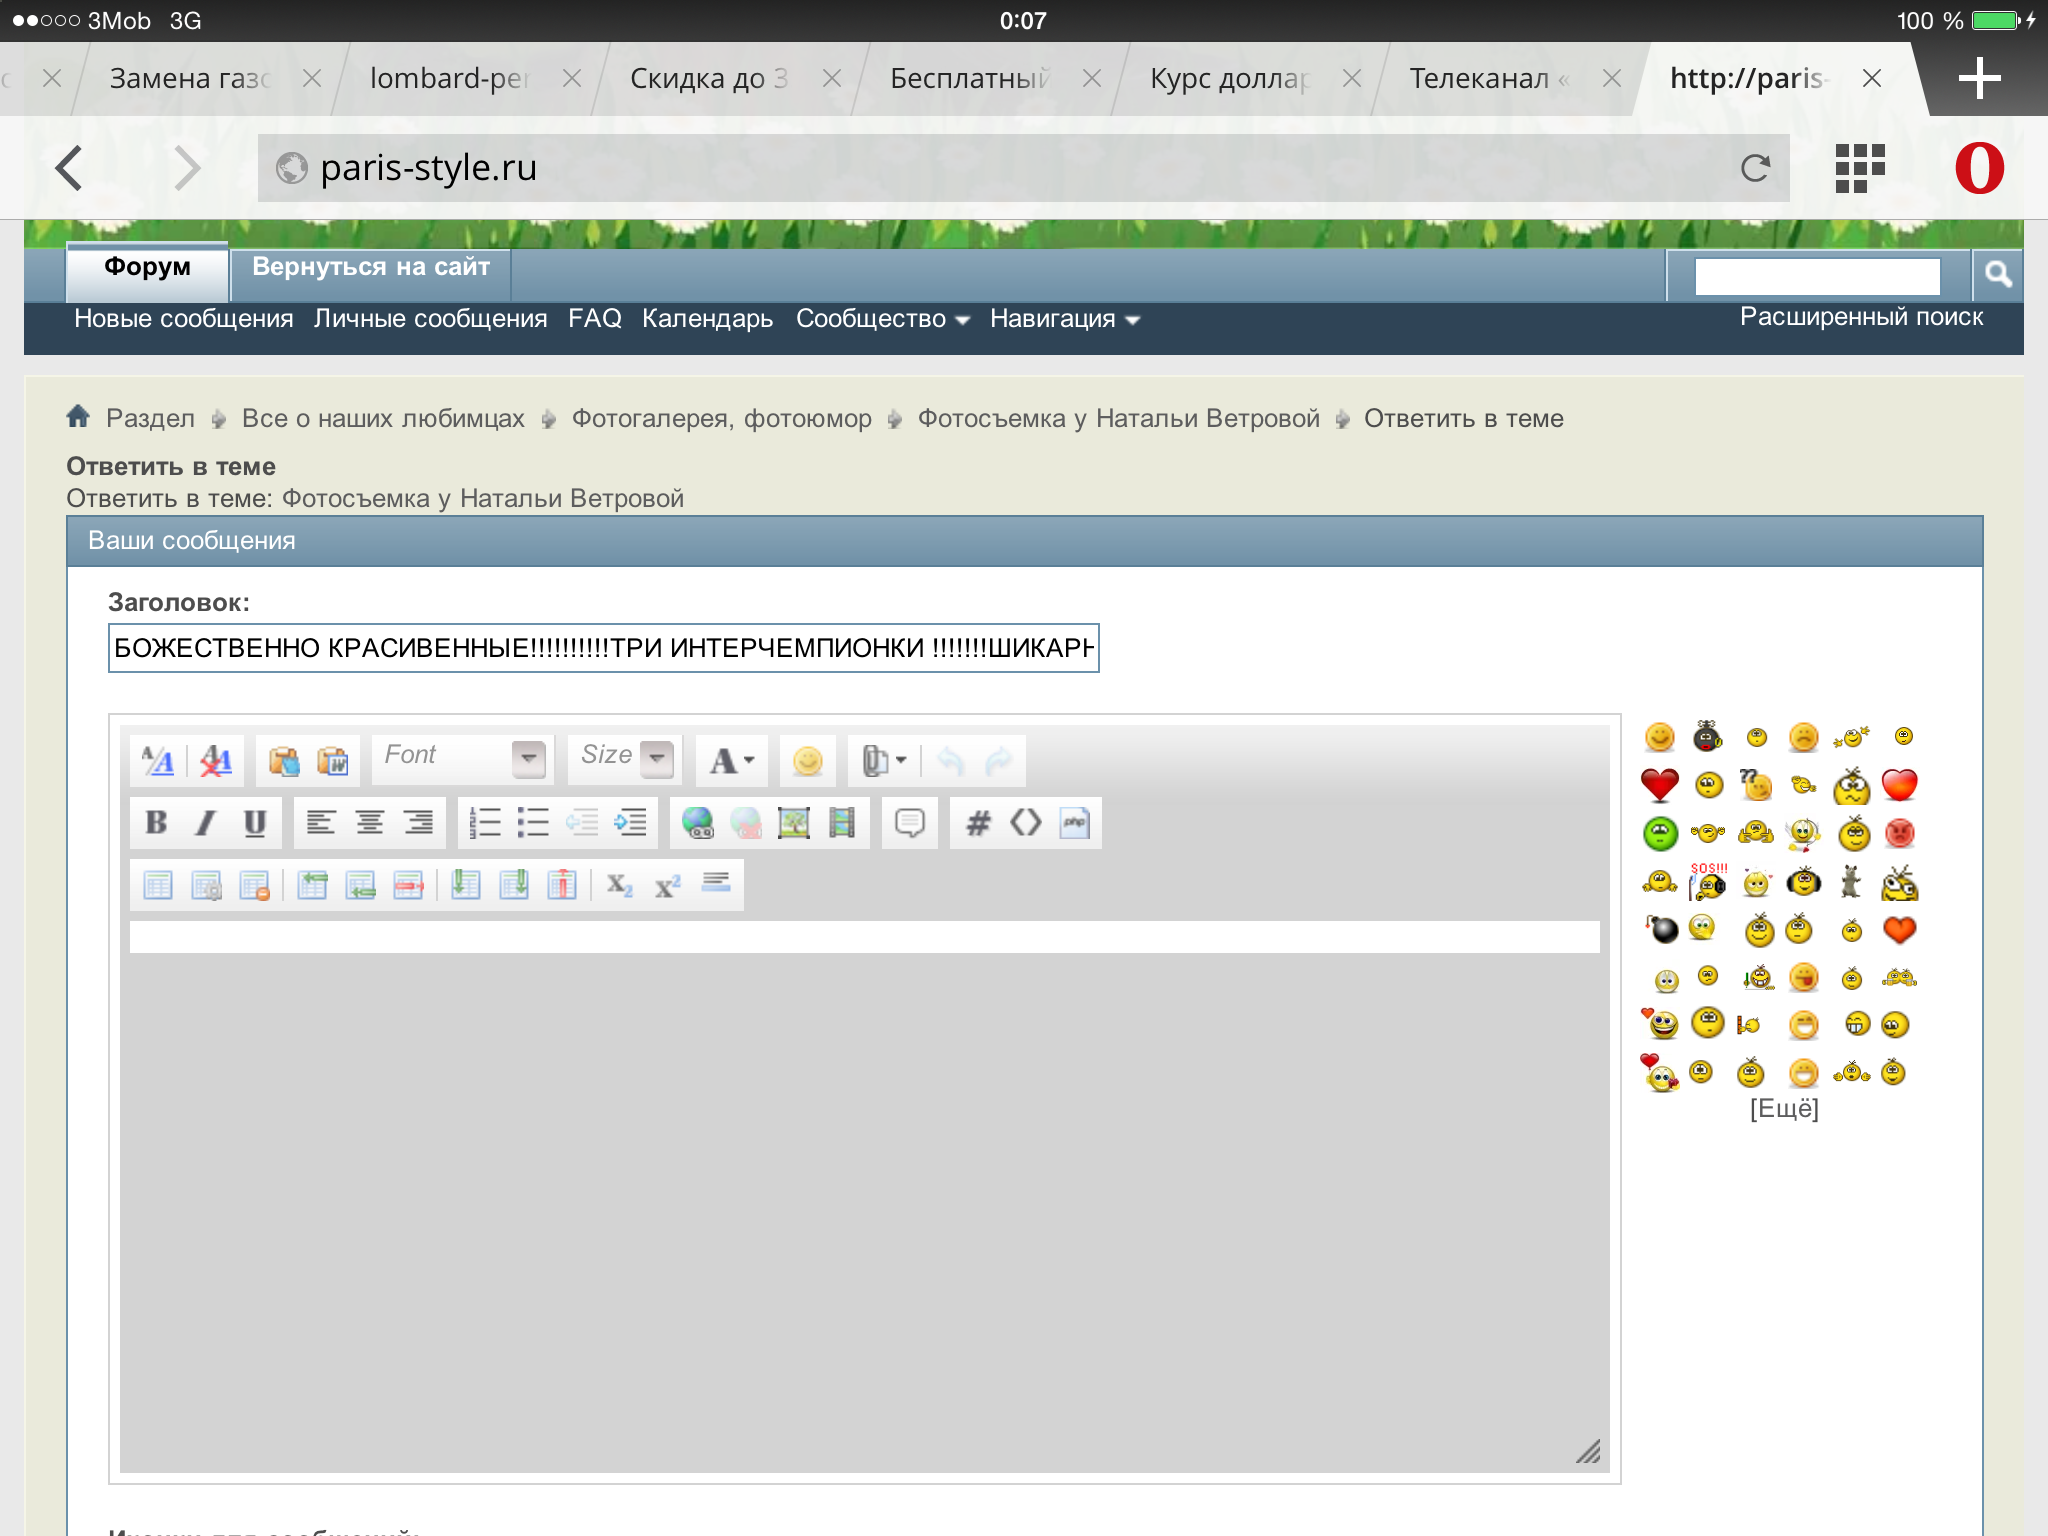The image size is (2048, 1536).
Task: Open a new browser tab
Action: tap(1979, 79)
